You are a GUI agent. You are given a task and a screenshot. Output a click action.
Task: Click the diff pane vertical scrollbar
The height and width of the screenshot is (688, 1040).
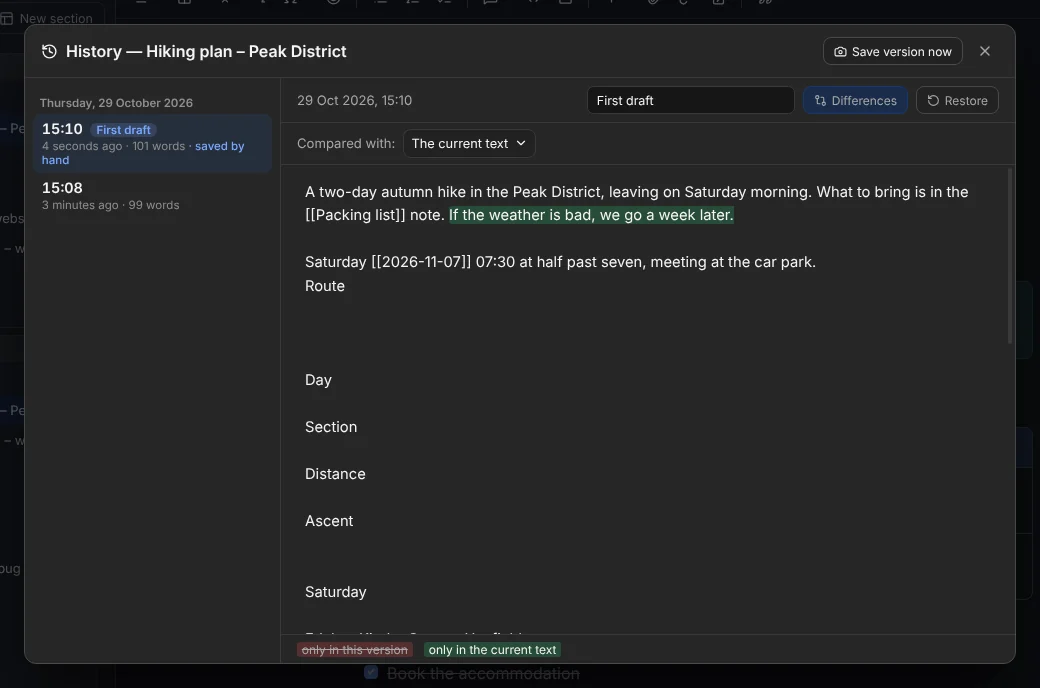[1010, 256]
